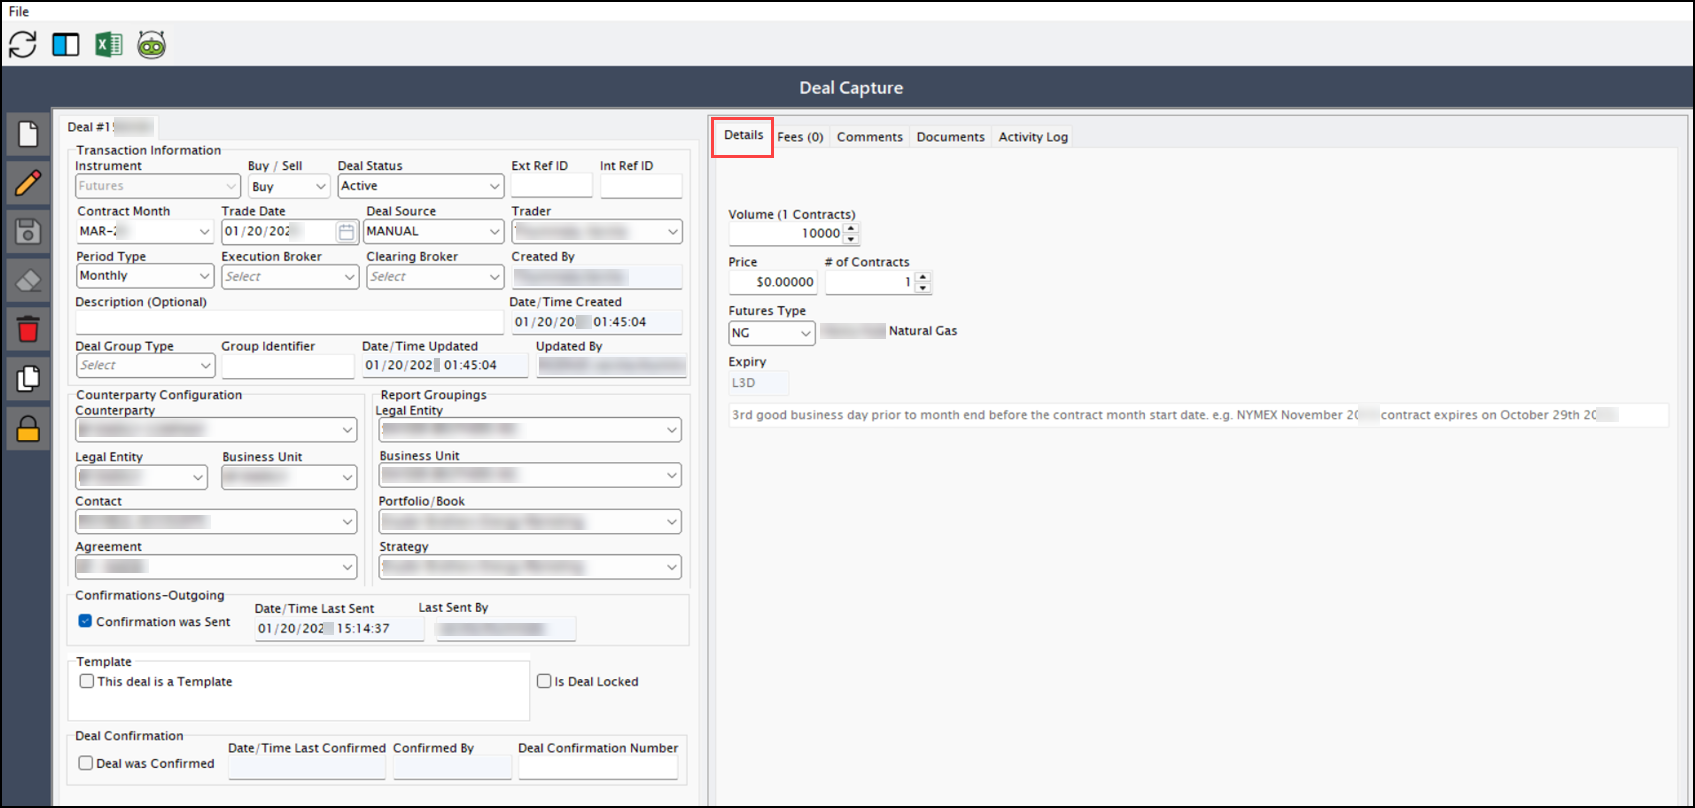Click the Group Identifier field

288,366
